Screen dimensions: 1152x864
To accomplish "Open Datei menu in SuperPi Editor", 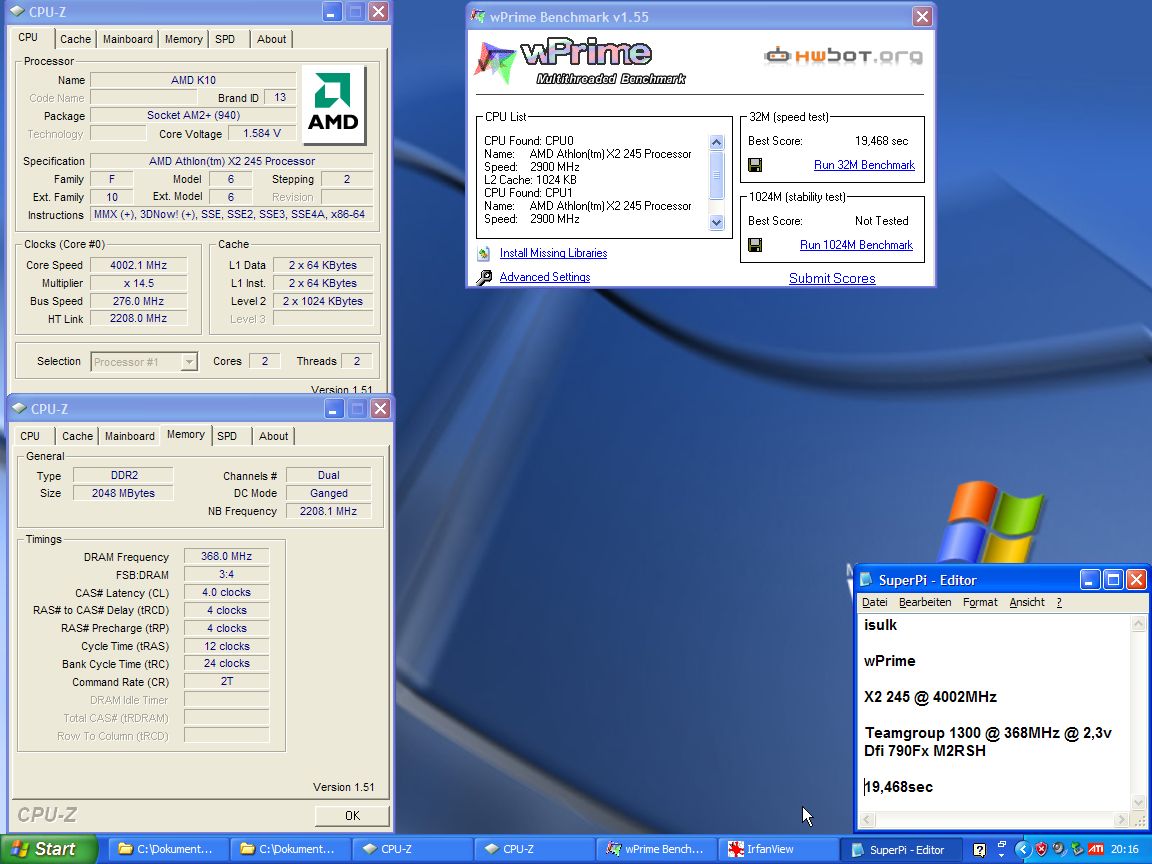I will [x=874, y=602].
